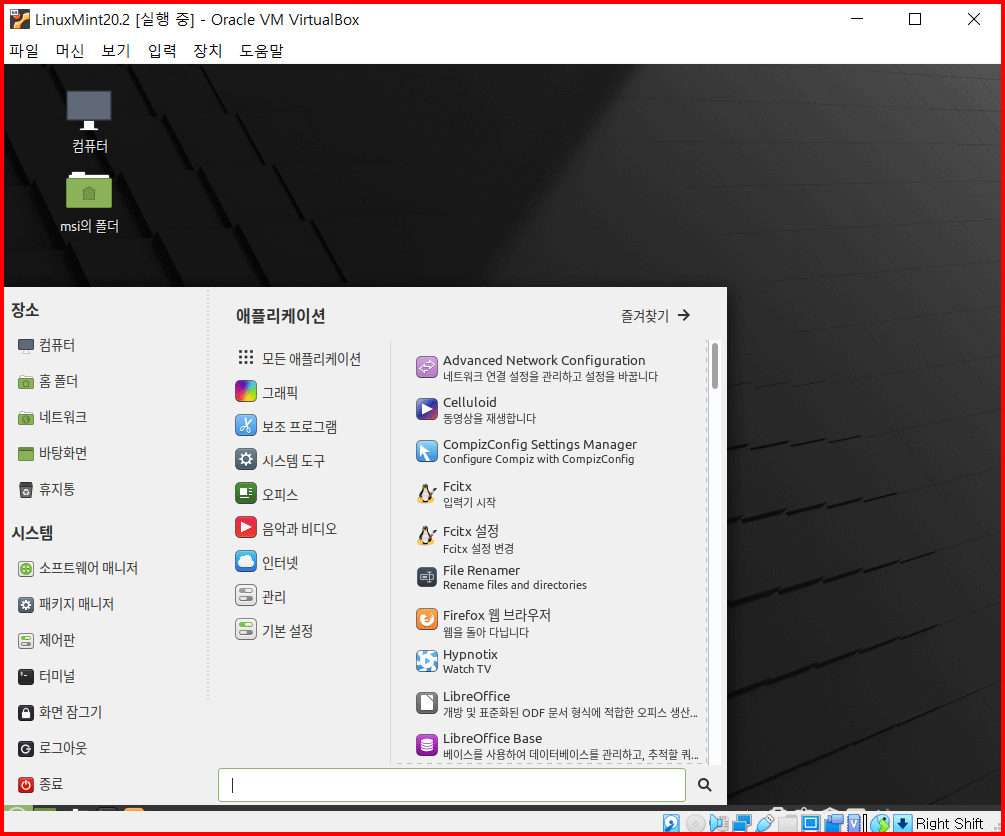1005x836 pixels.
Task: Click 종료 to shut down
Action: (40, 784)
